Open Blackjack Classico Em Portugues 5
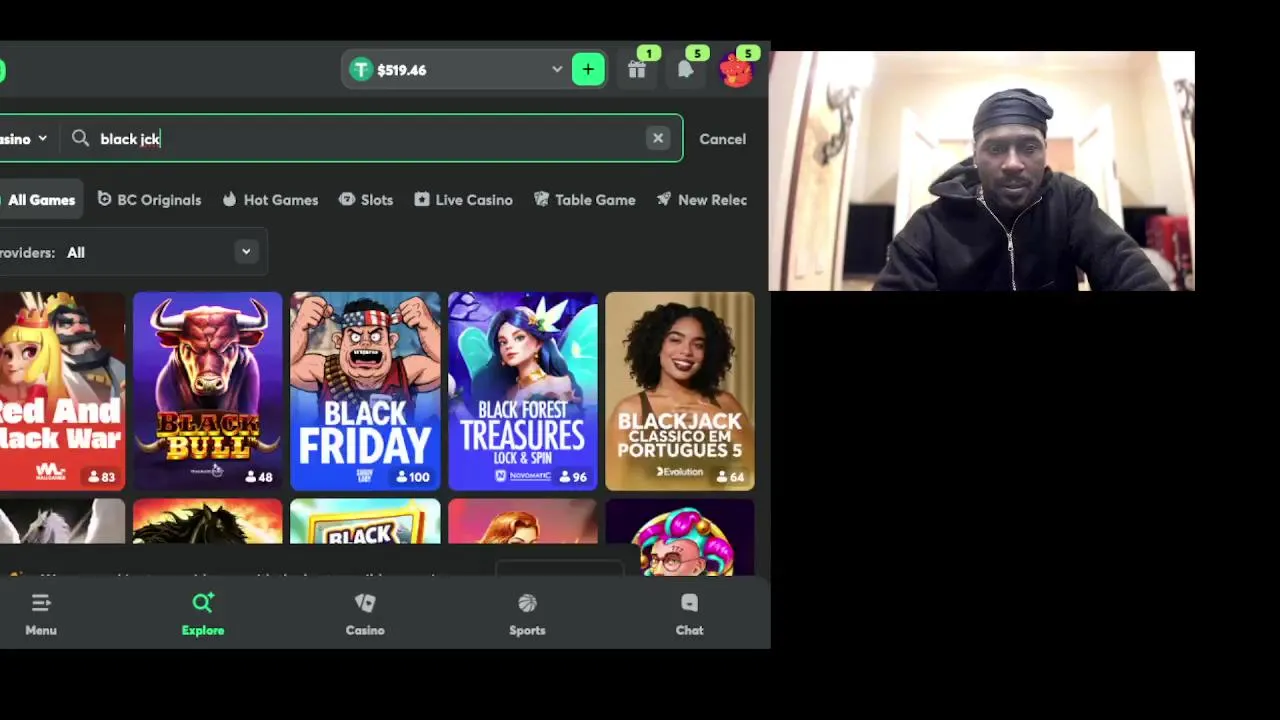This screenshot has height=720, width=1280. coord(680,391)
